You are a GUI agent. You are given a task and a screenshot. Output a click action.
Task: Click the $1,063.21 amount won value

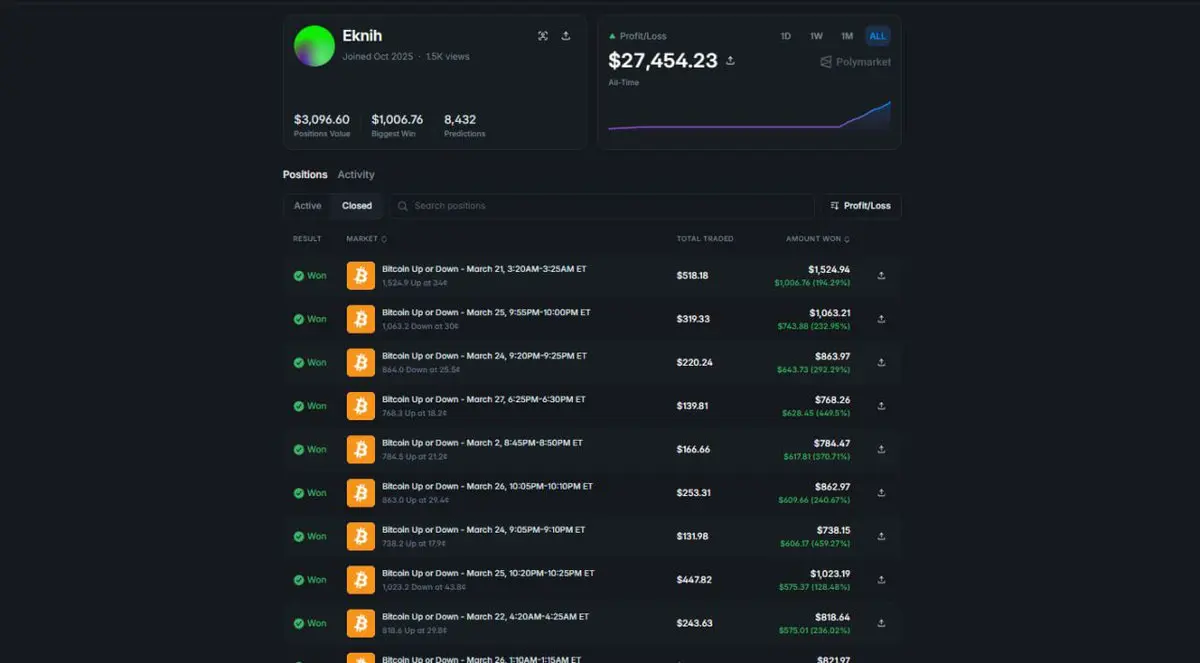[x=829, y=313]
